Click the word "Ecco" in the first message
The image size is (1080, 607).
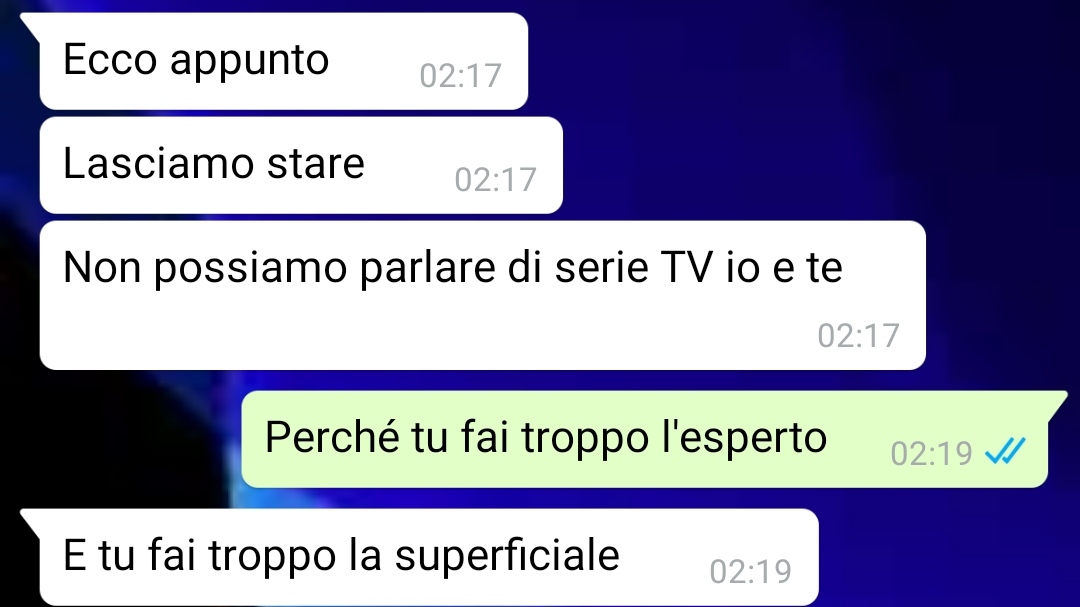110,59
